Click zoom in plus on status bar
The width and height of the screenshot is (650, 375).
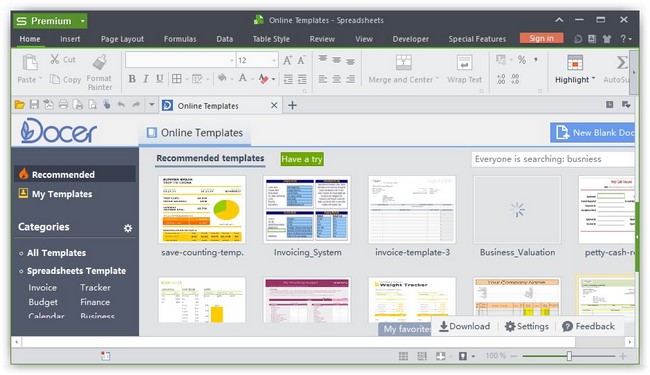point(623,356)
